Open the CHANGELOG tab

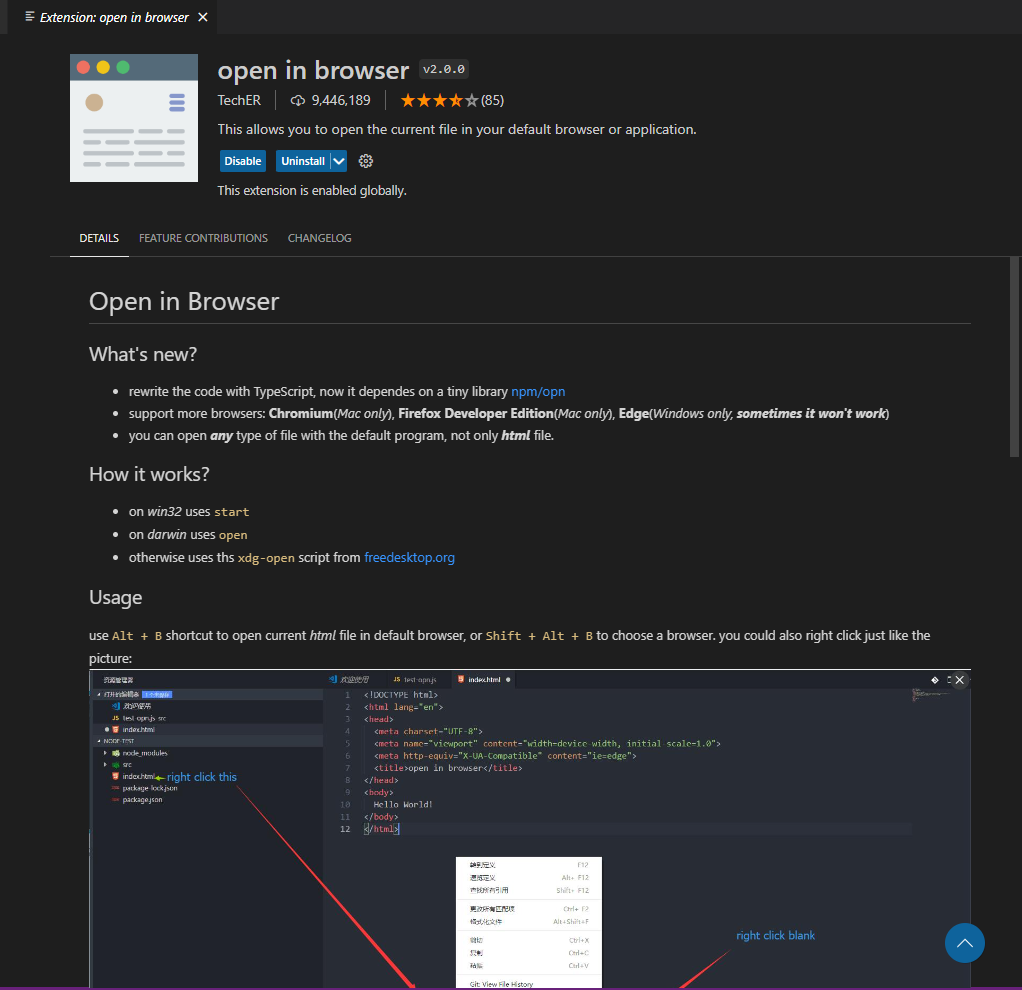pos(319,238)
